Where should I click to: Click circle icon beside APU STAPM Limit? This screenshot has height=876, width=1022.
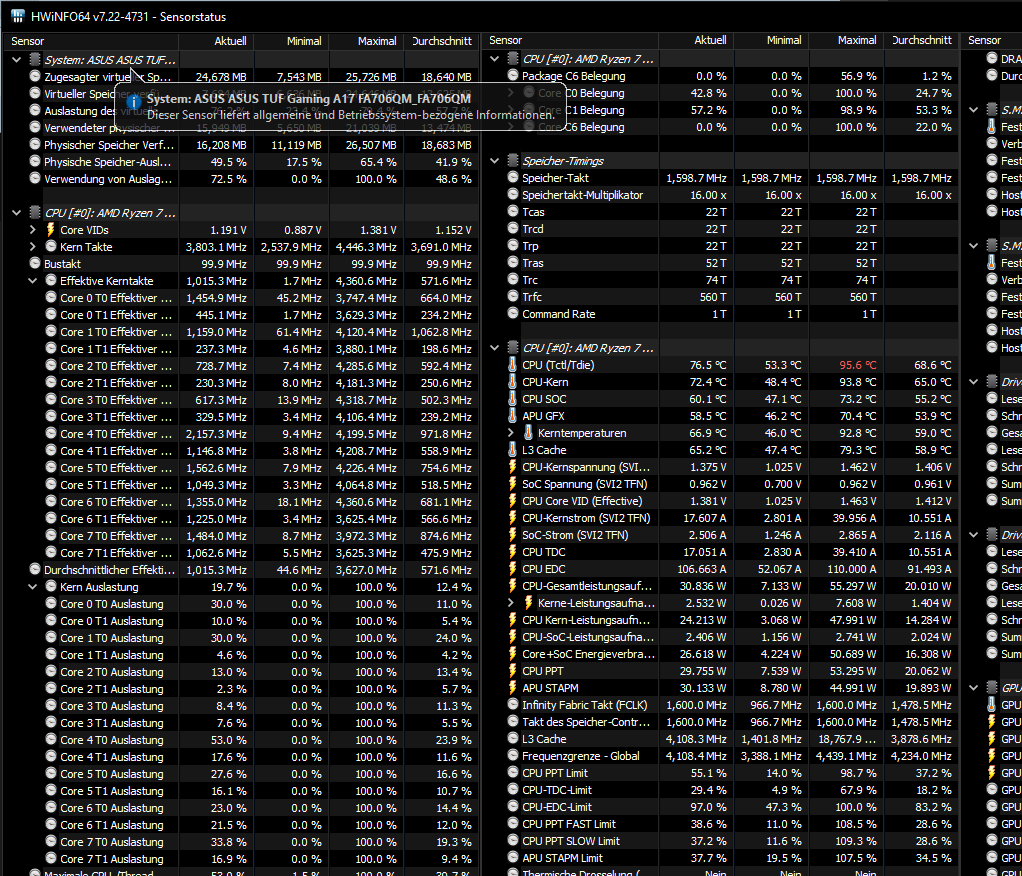tap(513, 858)
